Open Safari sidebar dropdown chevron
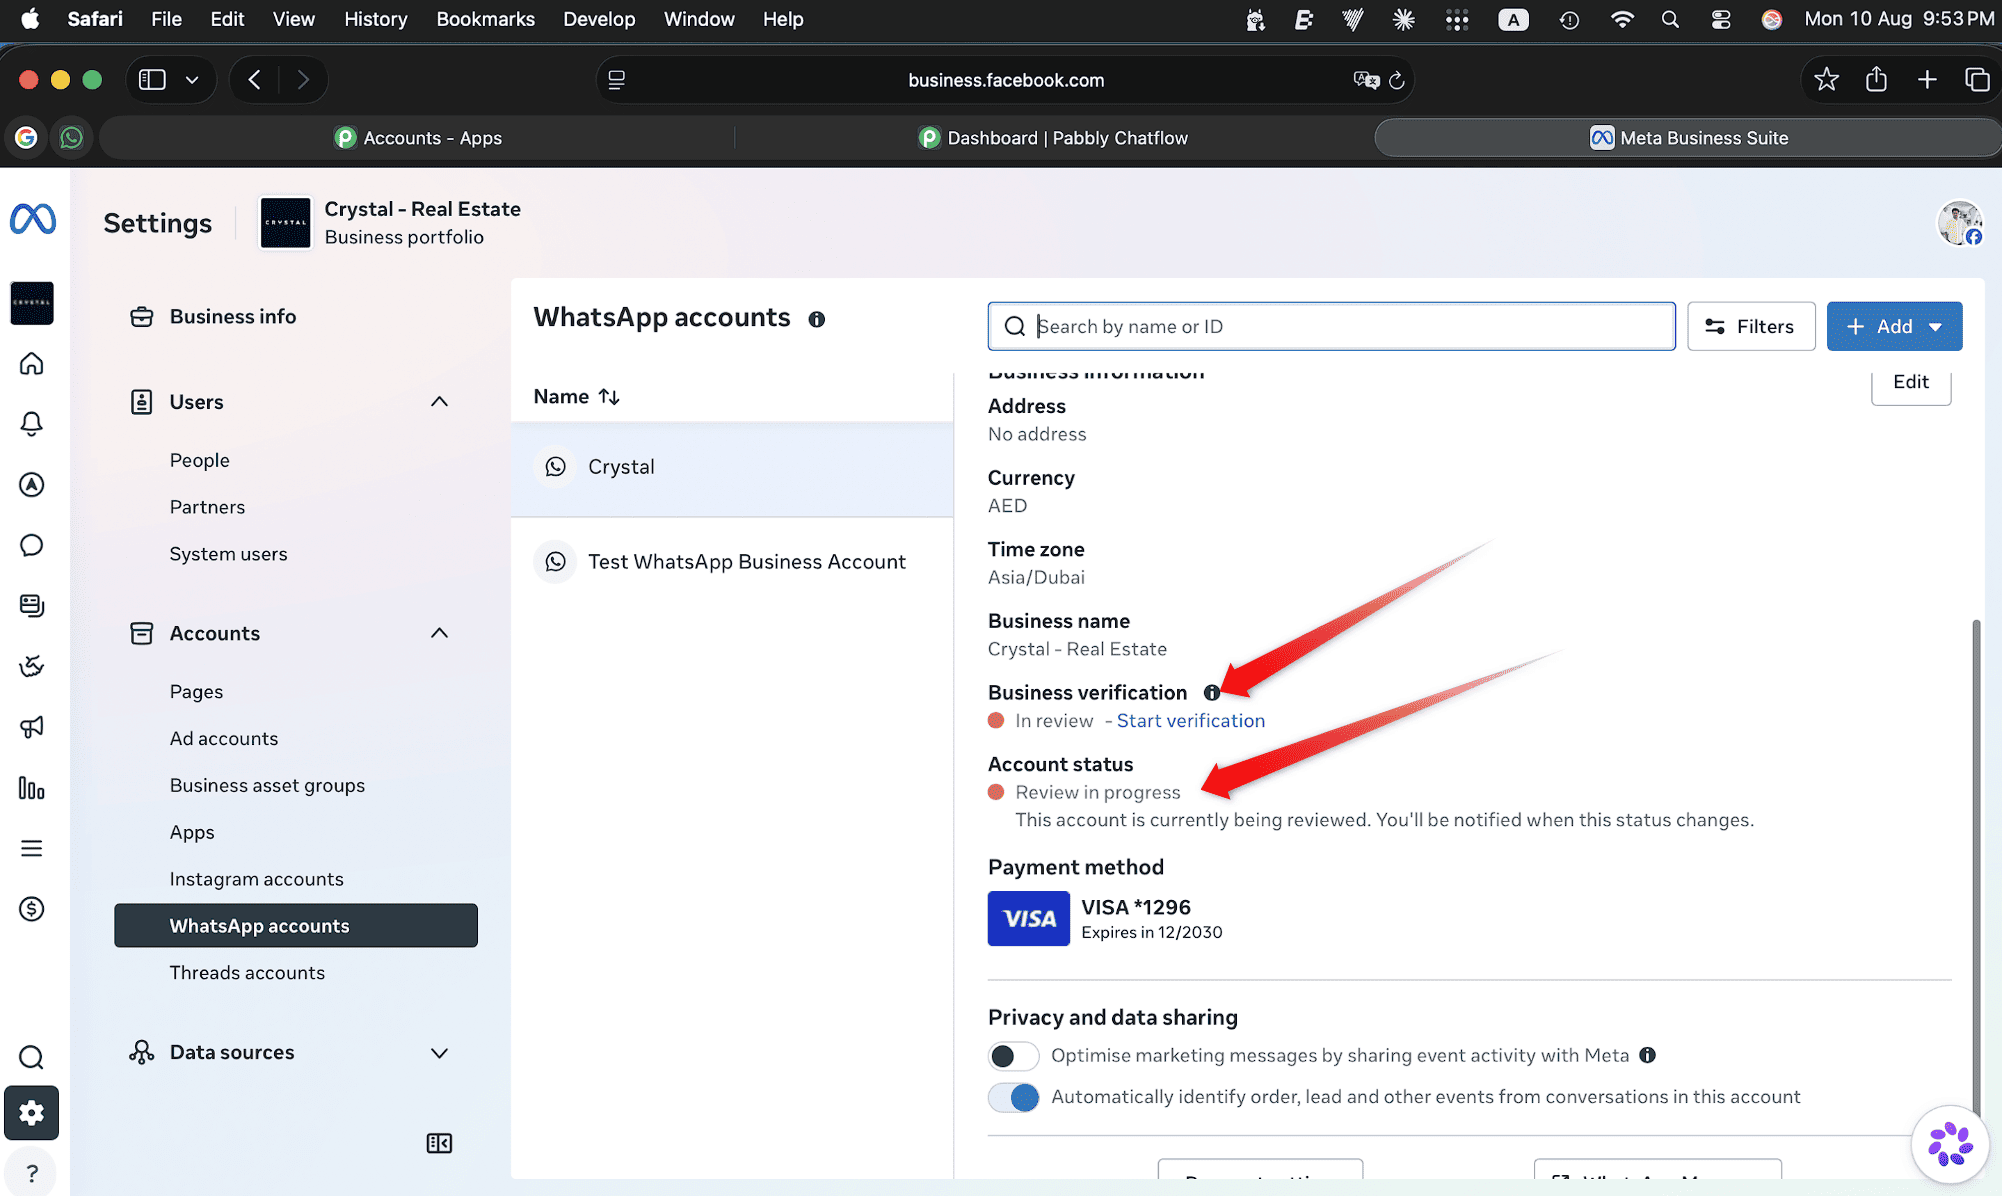Screen dimensions: 2002x1196 pos(192,80)
